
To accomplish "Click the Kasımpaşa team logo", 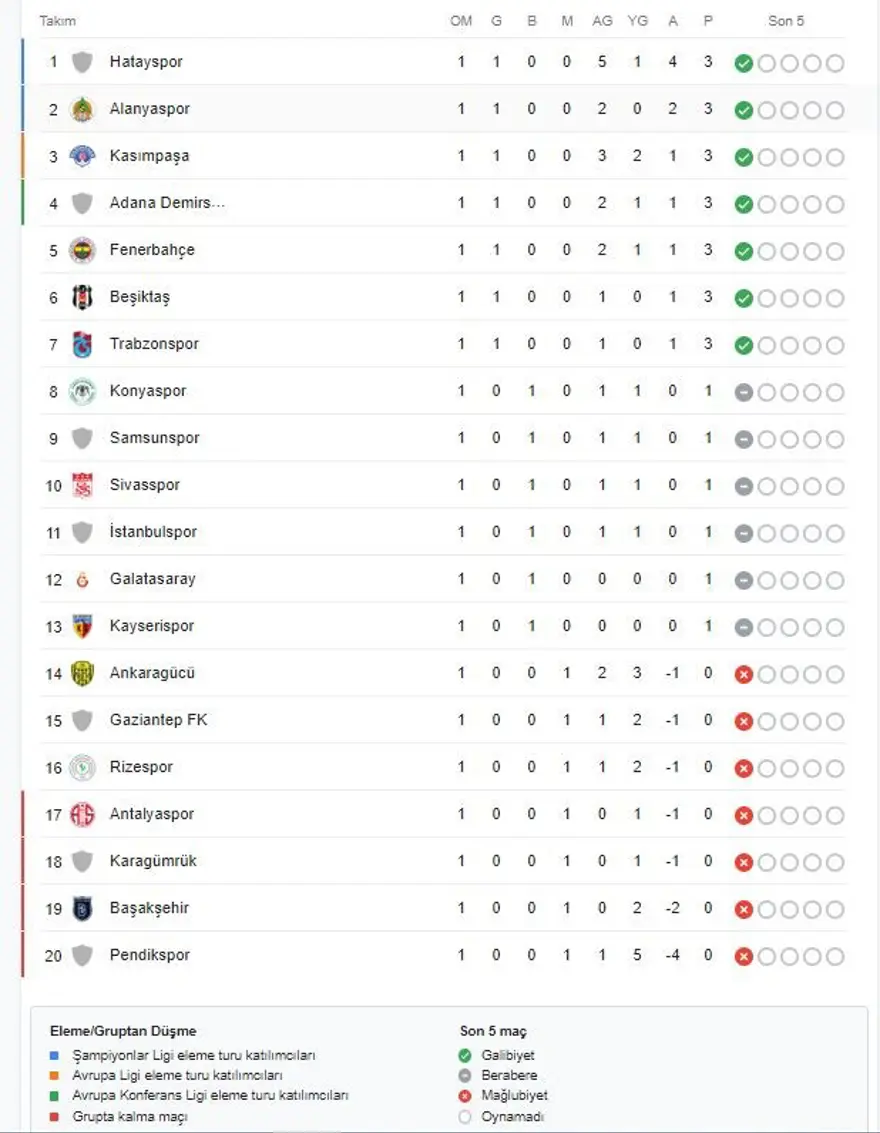I will click(x=82, y=156).
